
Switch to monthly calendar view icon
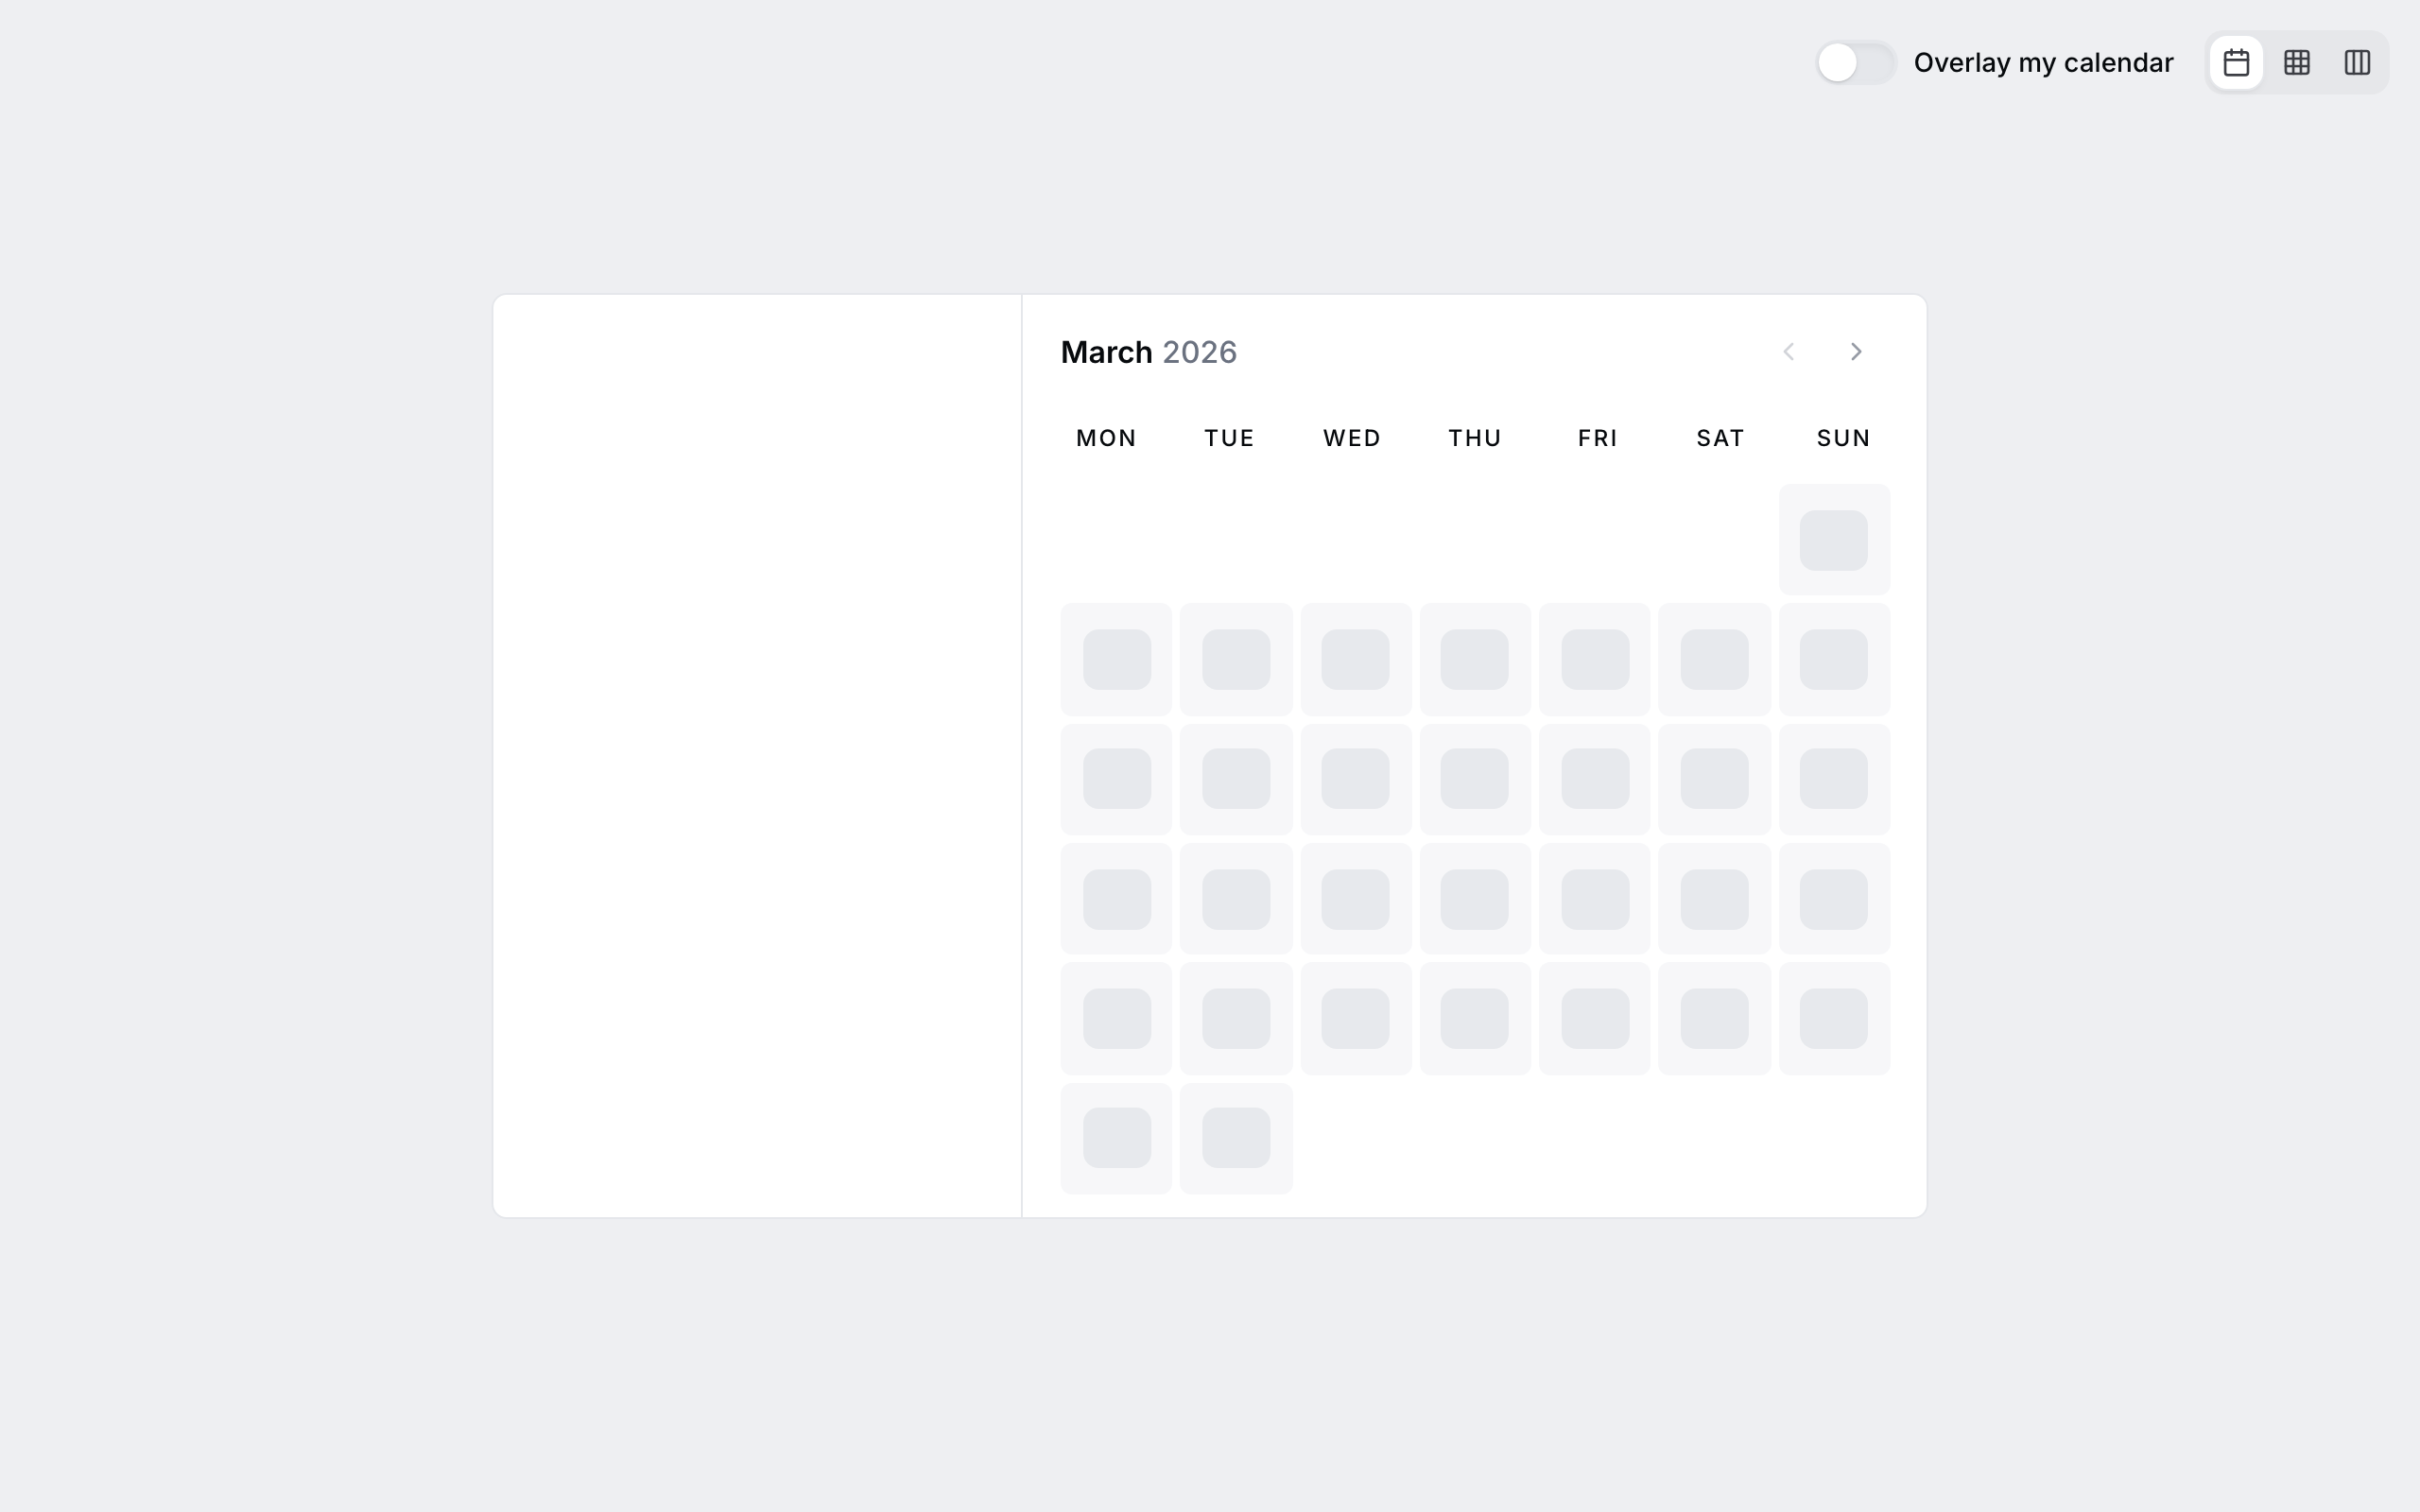[x=2236, y=63]
